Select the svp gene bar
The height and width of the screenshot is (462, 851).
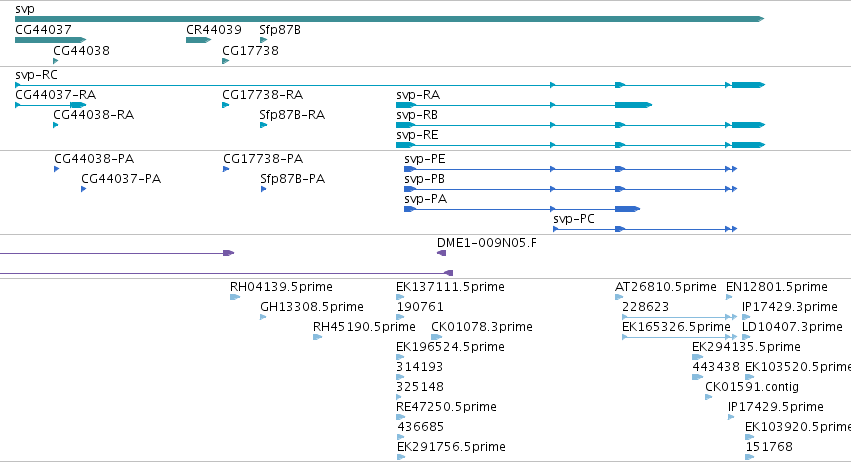389,19
